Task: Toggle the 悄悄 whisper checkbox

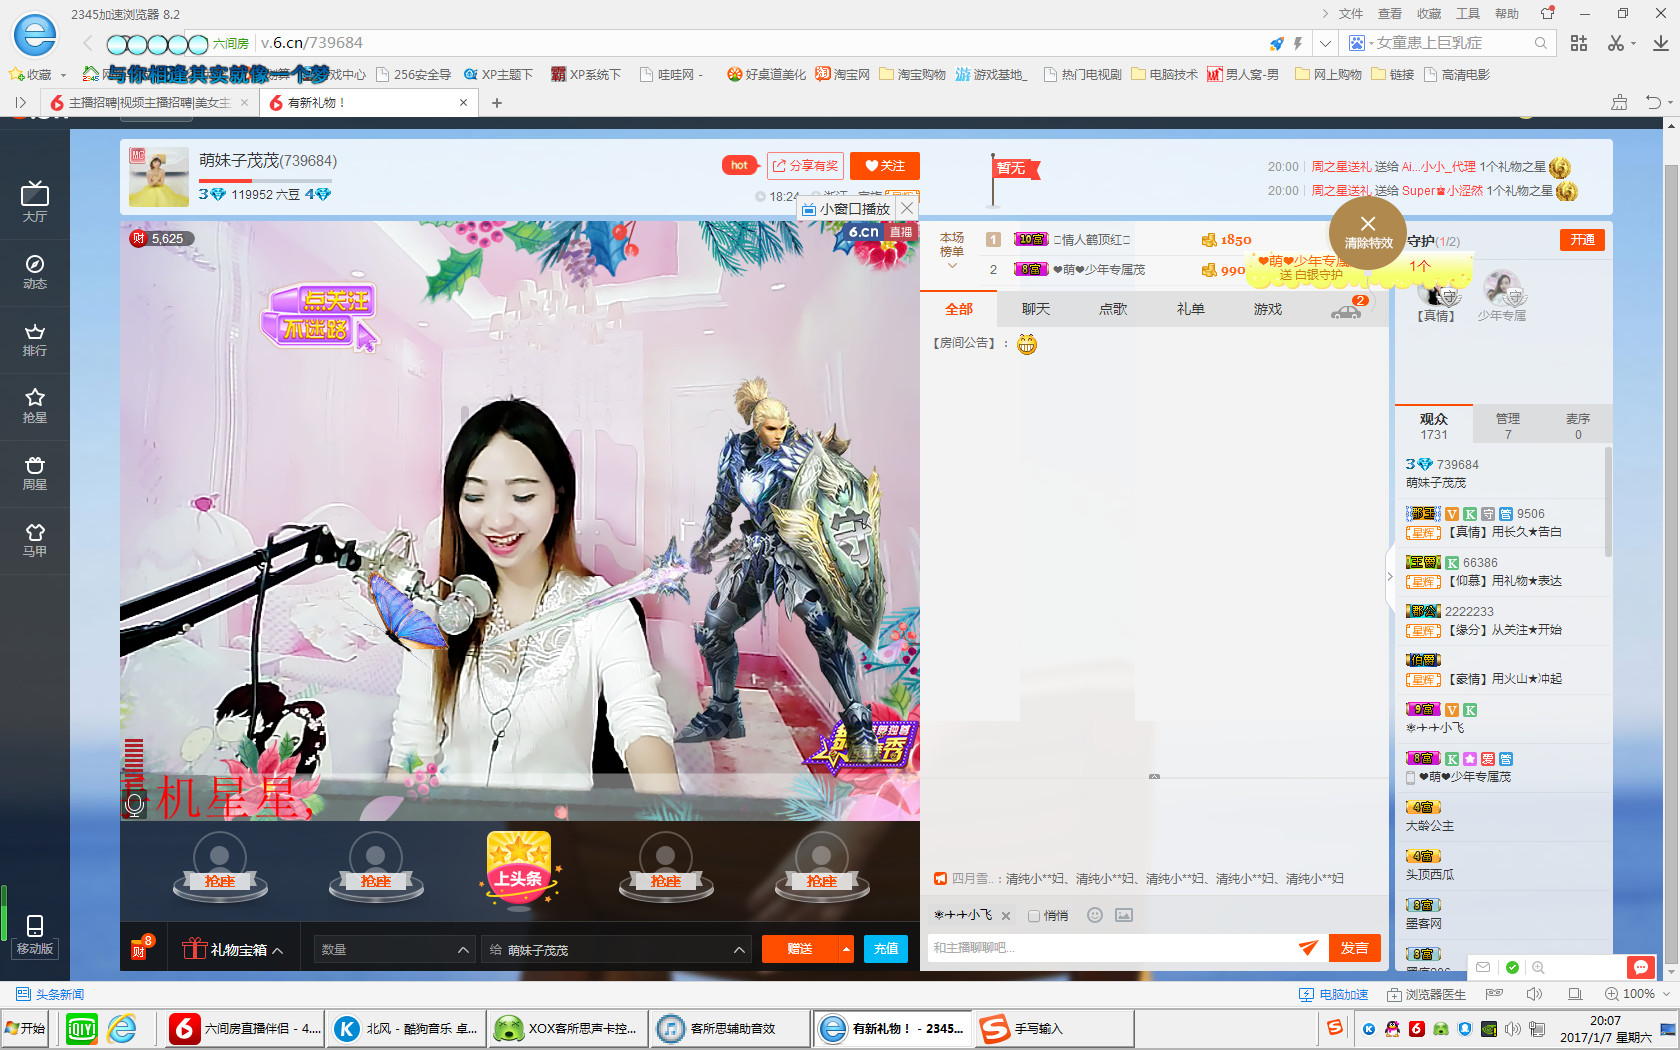Action: click(x=1034, y=916)
